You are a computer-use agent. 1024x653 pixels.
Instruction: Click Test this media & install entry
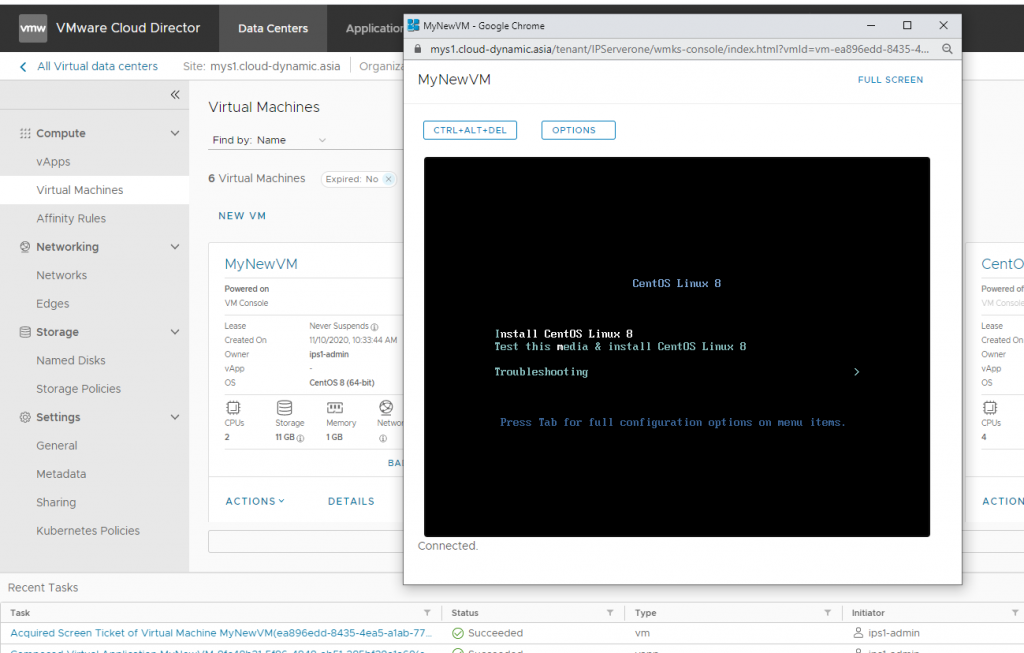pyautogui.click(x=620, y=347)
